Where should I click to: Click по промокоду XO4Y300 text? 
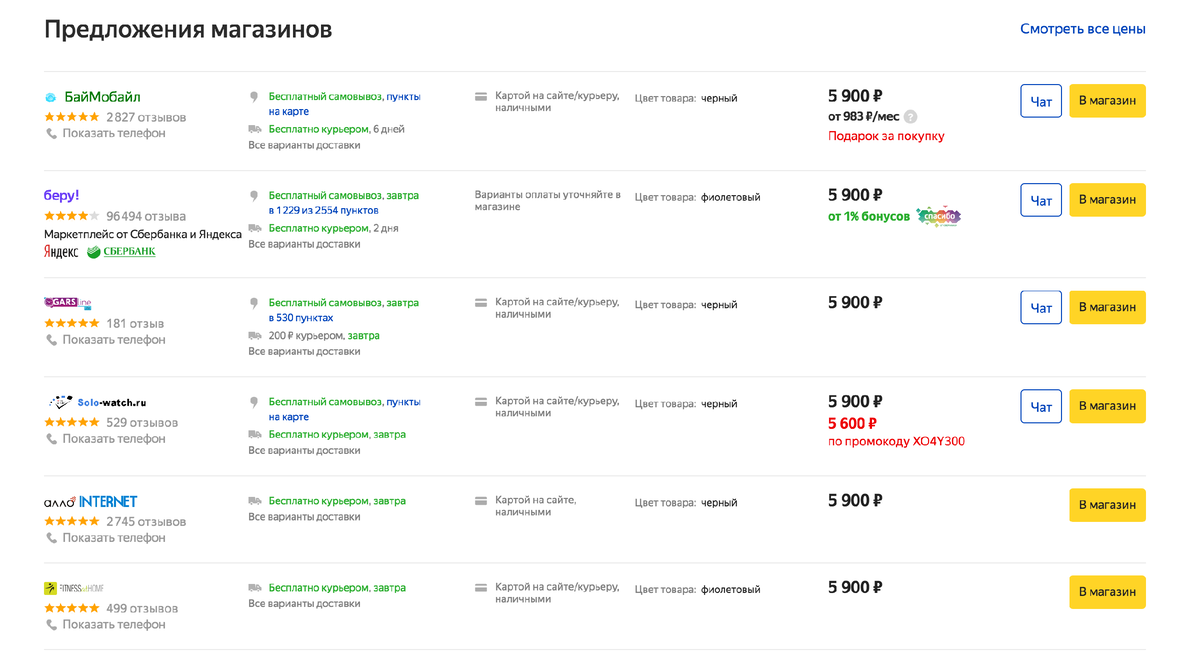pos(896,442)
